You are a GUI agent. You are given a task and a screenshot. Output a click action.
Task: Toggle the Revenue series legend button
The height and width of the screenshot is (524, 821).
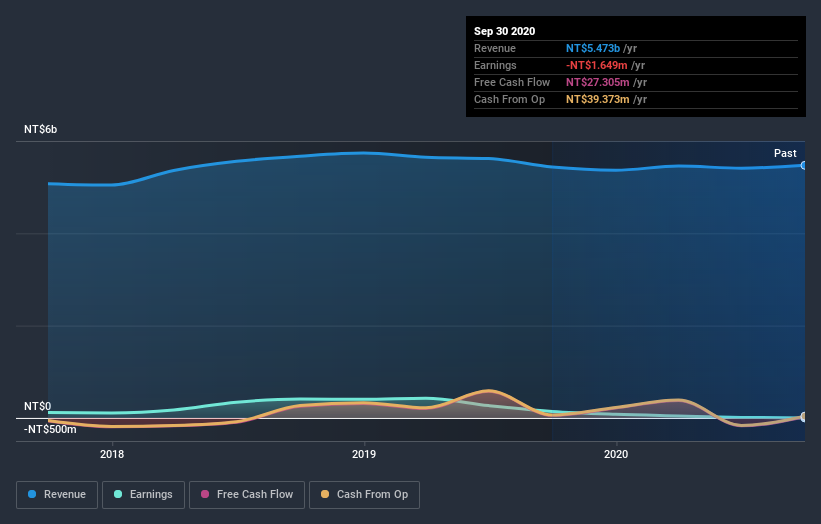[x=57, y=495]
